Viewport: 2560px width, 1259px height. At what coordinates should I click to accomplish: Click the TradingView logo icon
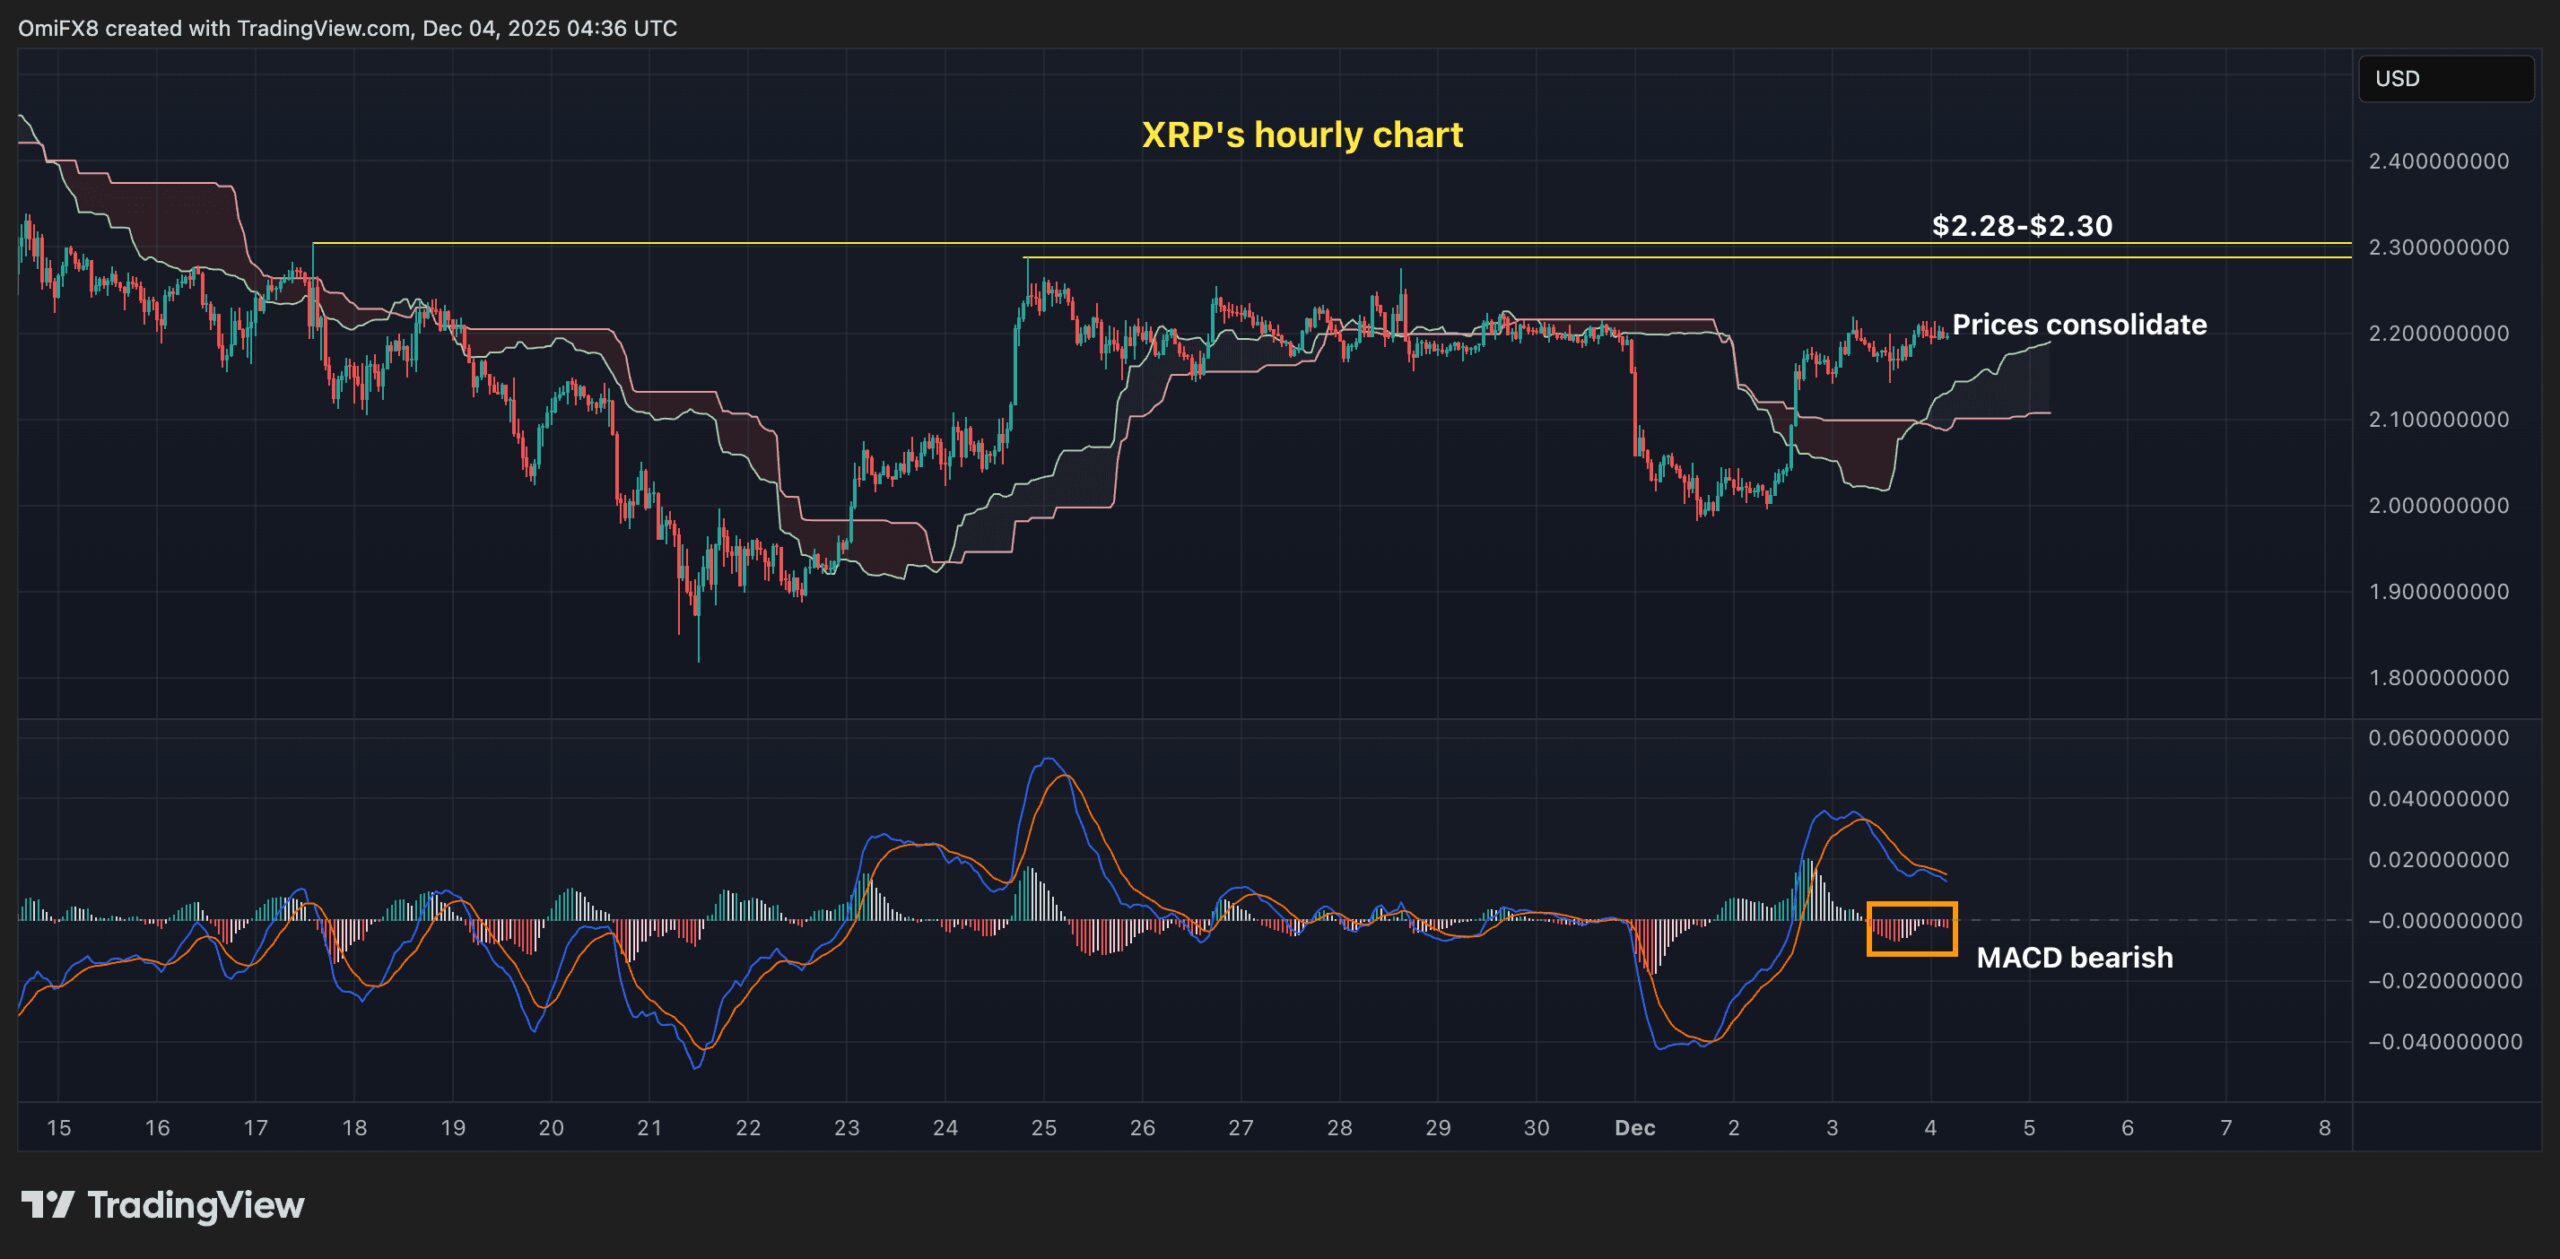coord(47,1204)
